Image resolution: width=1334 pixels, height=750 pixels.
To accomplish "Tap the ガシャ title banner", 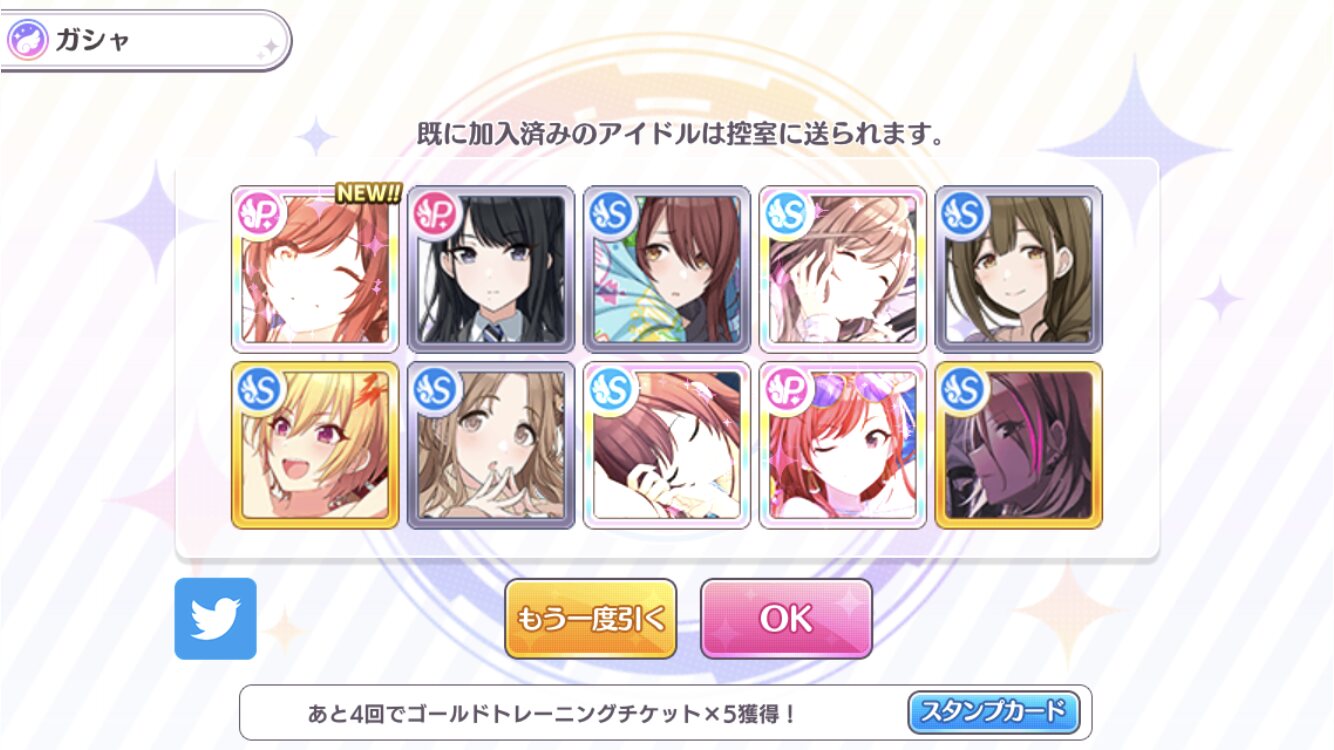I will [x=145, y=41].
